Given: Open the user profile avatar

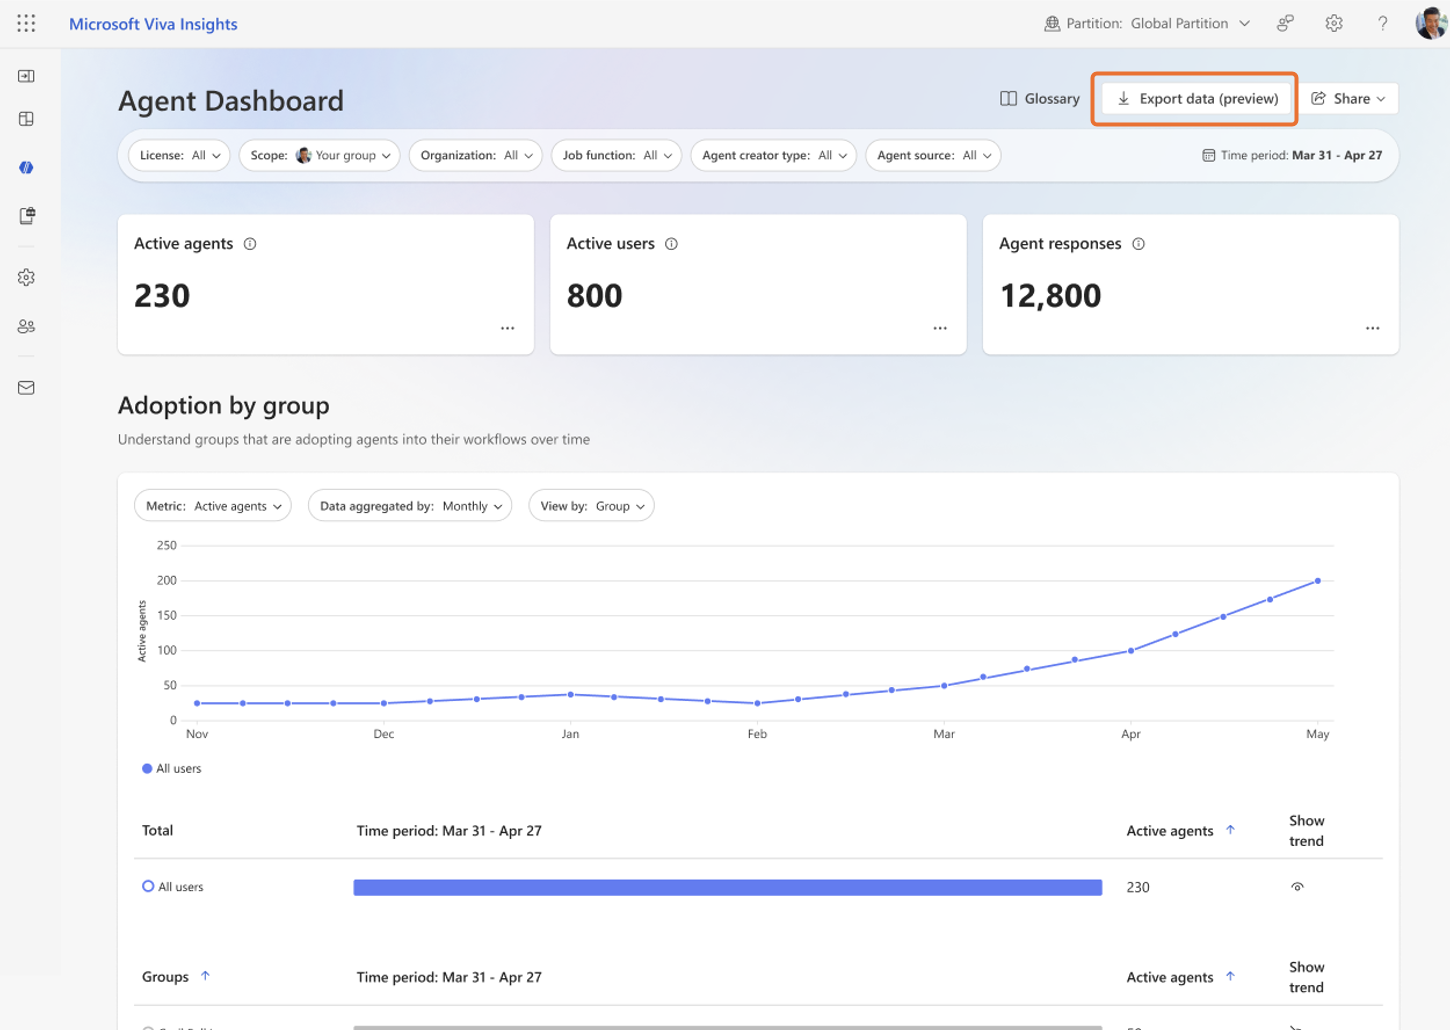Looking at the screenshot, I should click(x=1431, y=23).
